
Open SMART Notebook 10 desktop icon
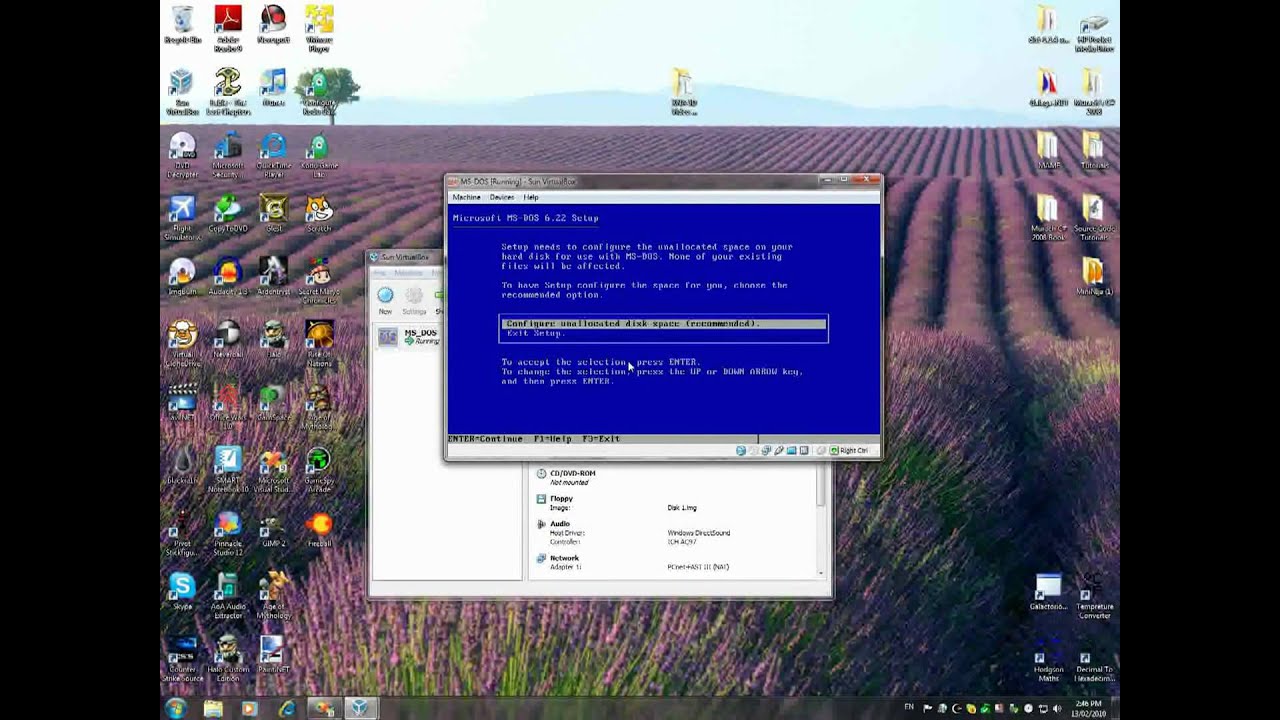pyautogui.click(x=228, y=470)
